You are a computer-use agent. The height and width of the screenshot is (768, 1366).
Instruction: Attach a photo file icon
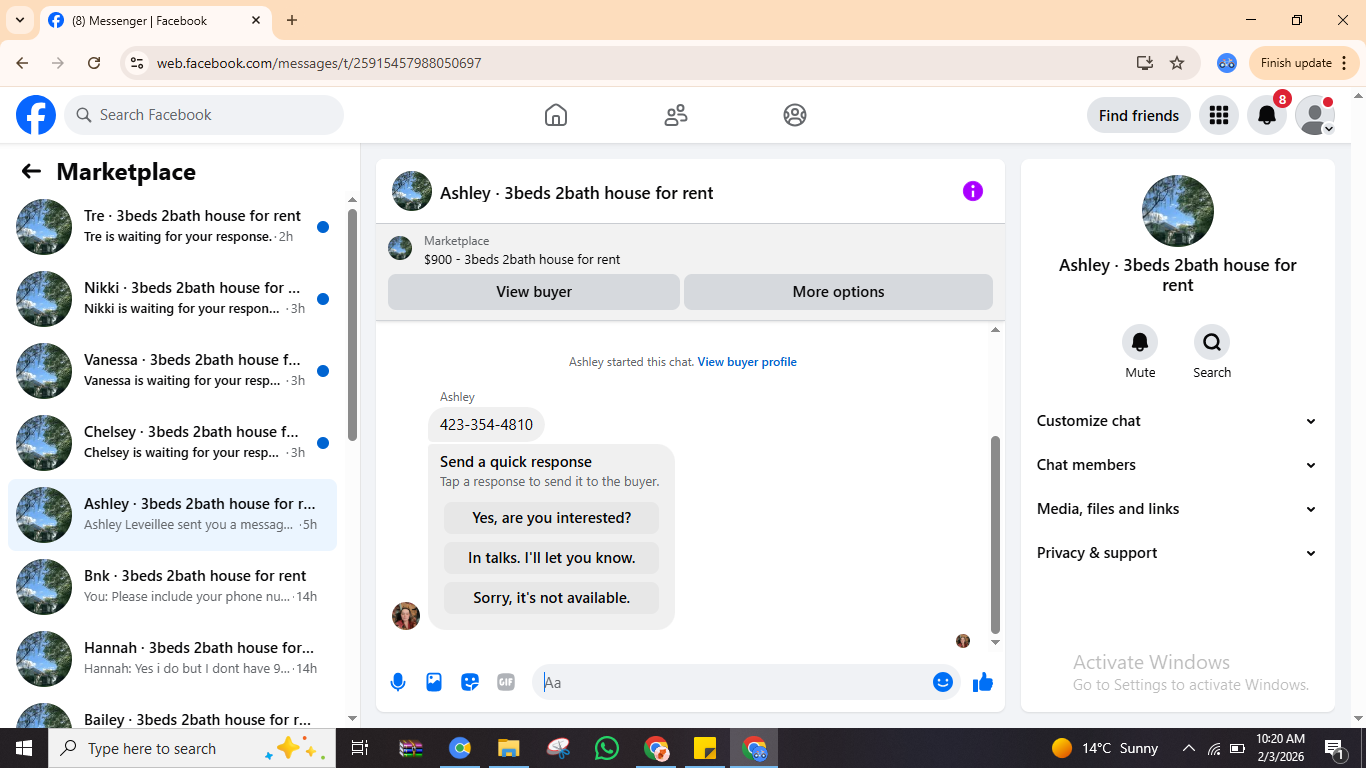[434, 682]
